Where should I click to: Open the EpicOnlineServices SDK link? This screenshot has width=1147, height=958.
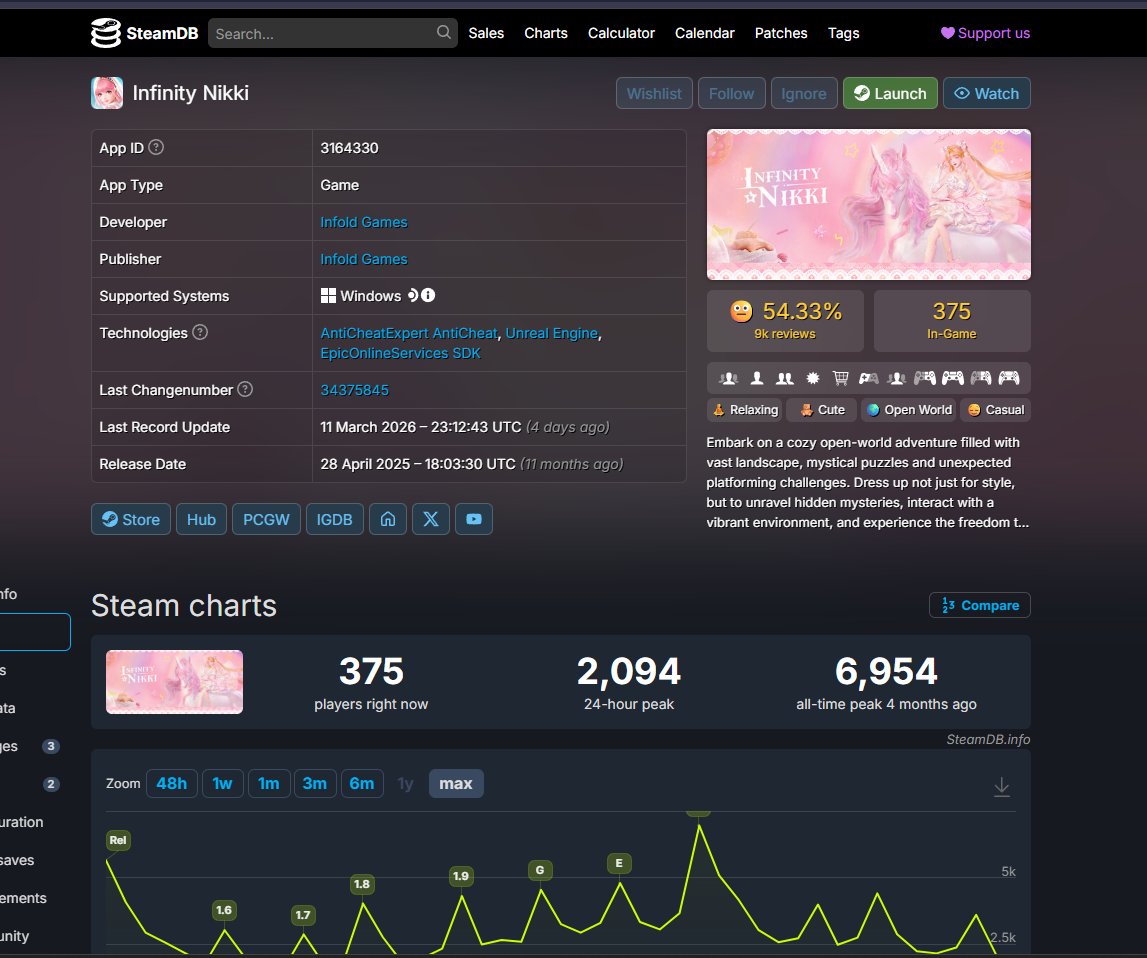tap(400, 353)
